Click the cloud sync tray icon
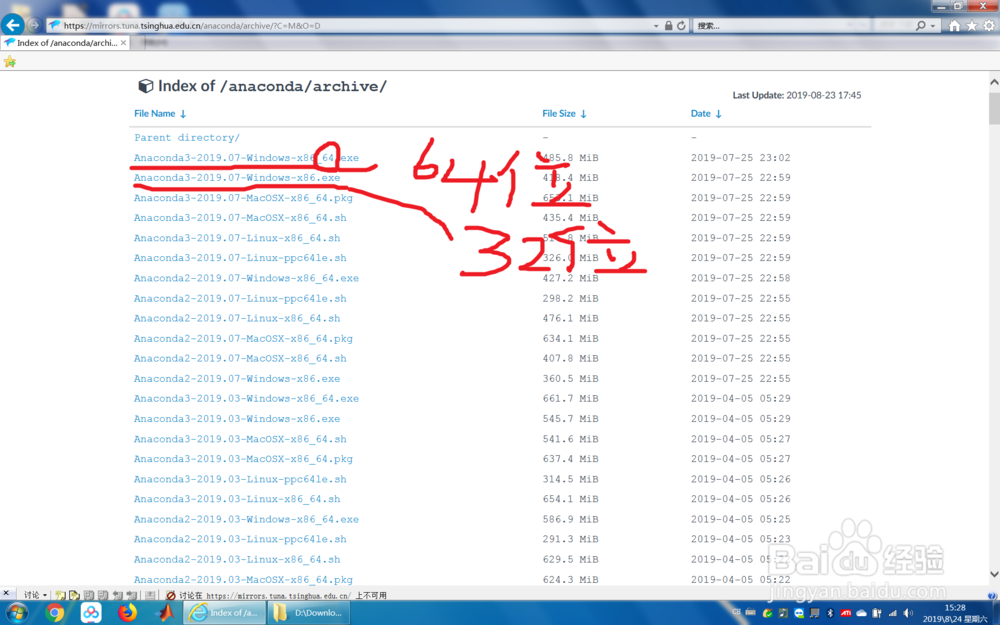Viewport: 1000px width, 625px height. click(861, 614)
